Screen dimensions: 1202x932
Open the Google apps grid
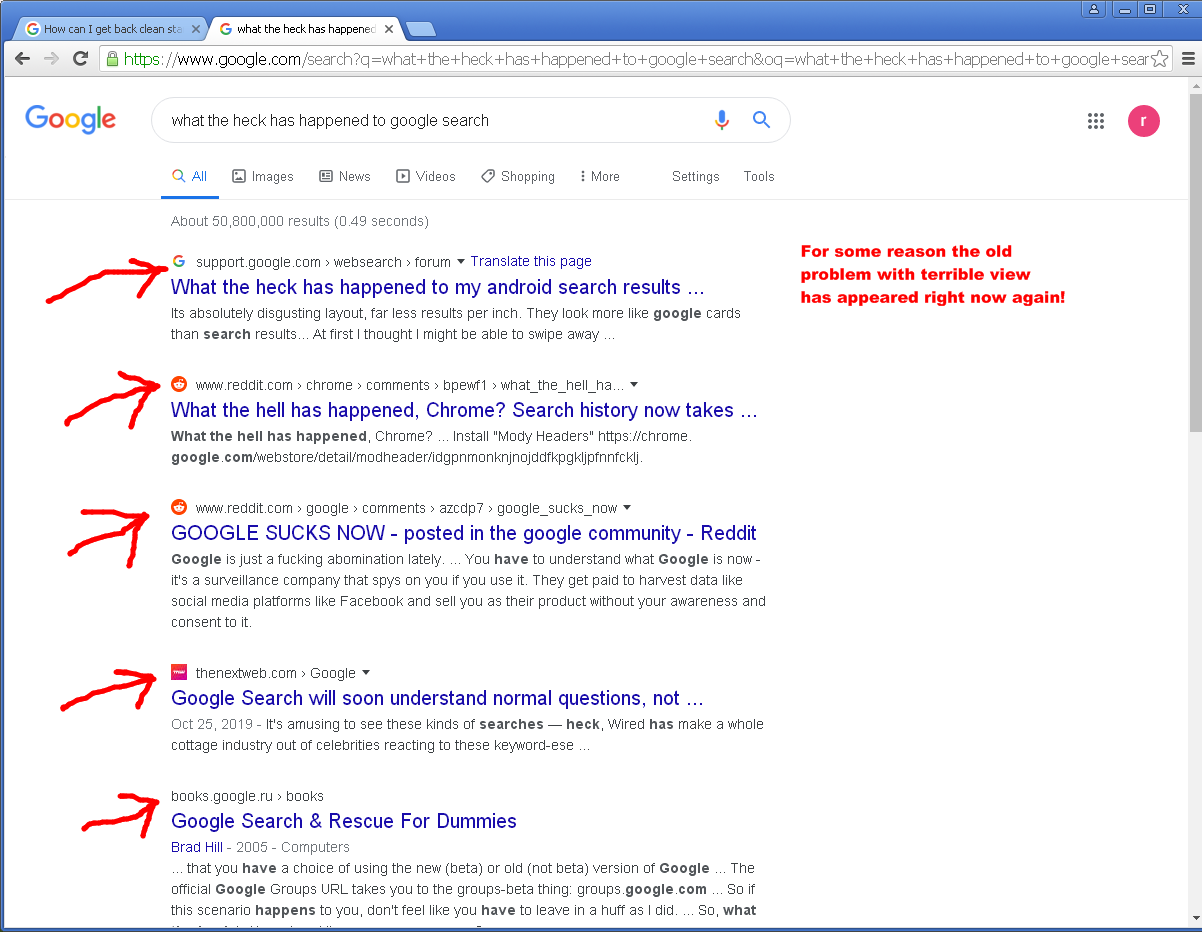(1096, 121)
